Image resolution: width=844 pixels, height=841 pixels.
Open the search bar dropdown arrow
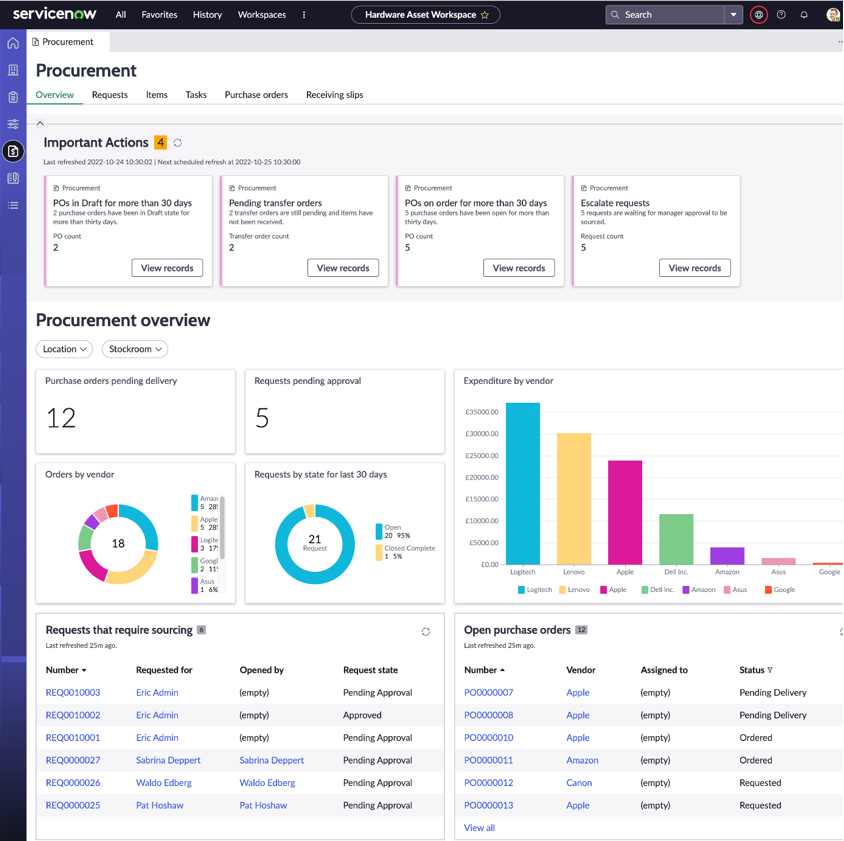733,14
